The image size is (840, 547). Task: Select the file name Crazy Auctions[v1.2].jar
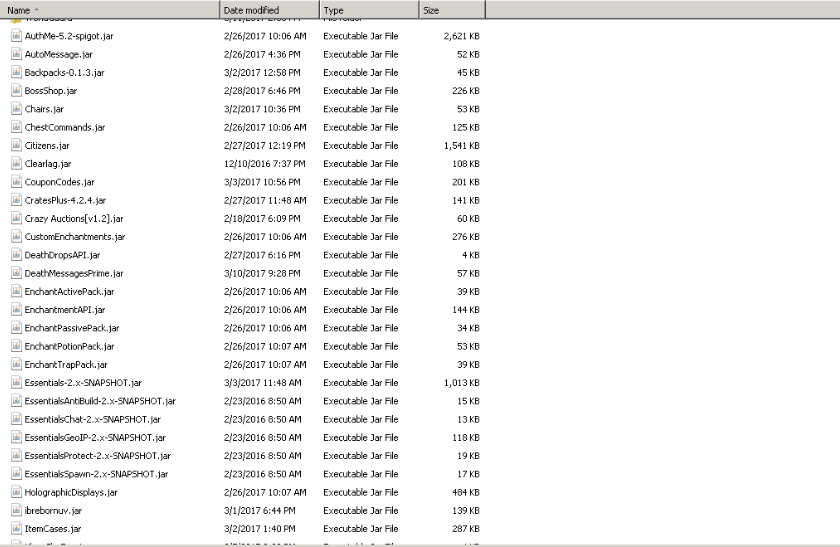(74, 218)
